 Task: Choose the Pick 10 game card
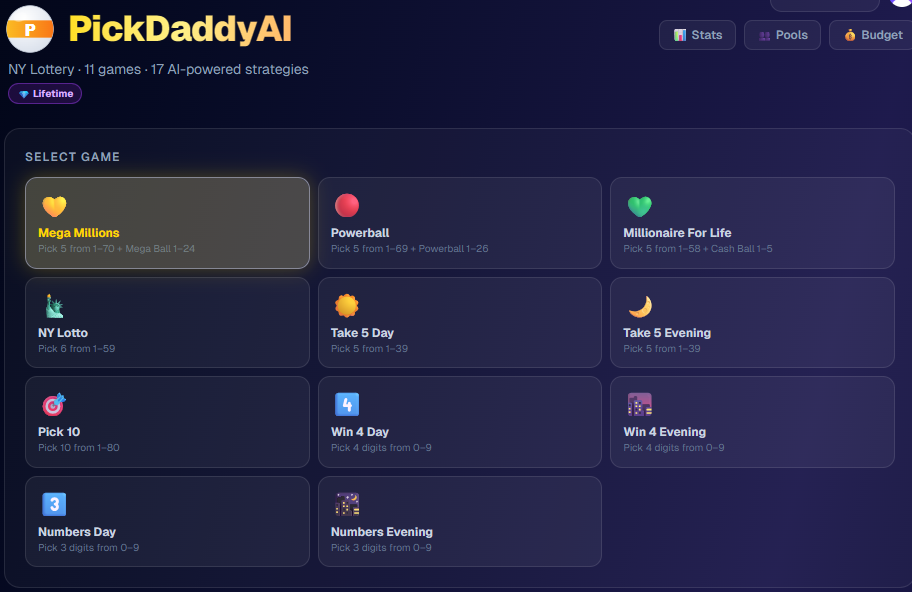click(168, 422)
